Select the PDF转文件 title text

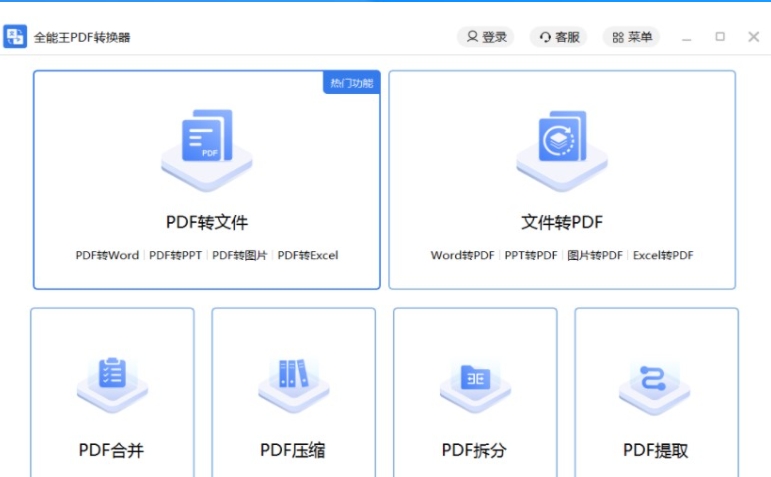tap(207, 222)
